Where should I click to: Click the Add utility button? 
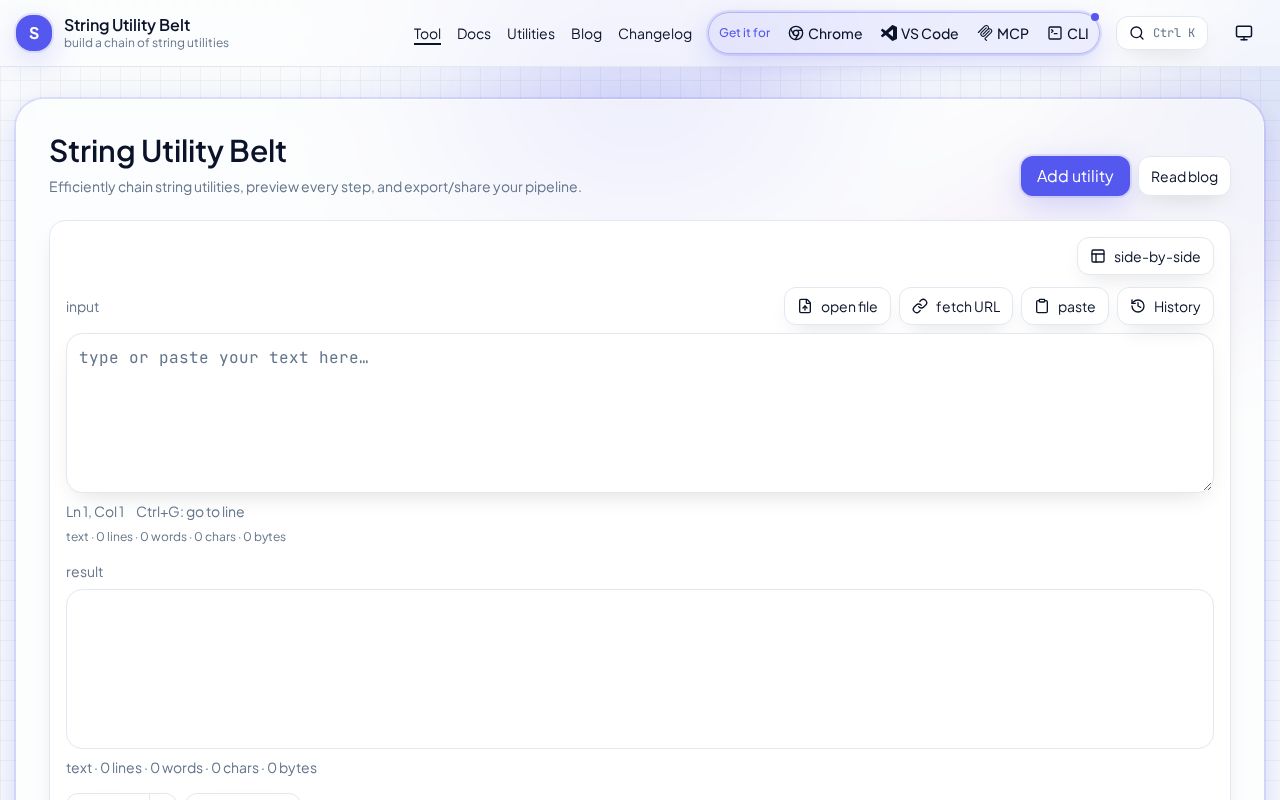(x=1075, y=176)
